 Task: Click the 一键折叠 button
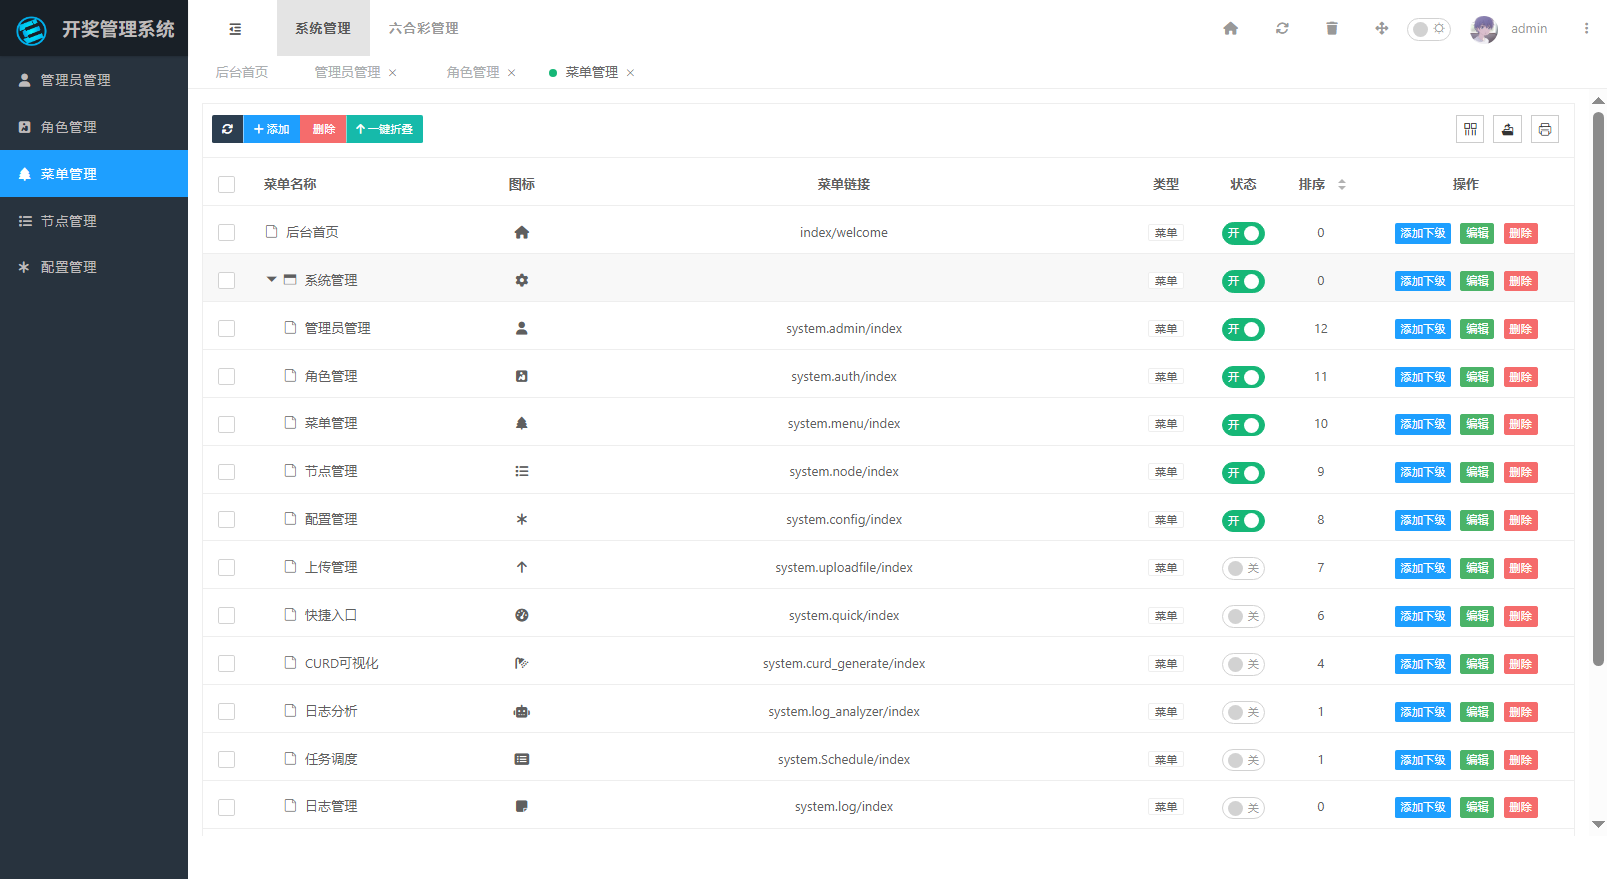click(x=385, y=129)
